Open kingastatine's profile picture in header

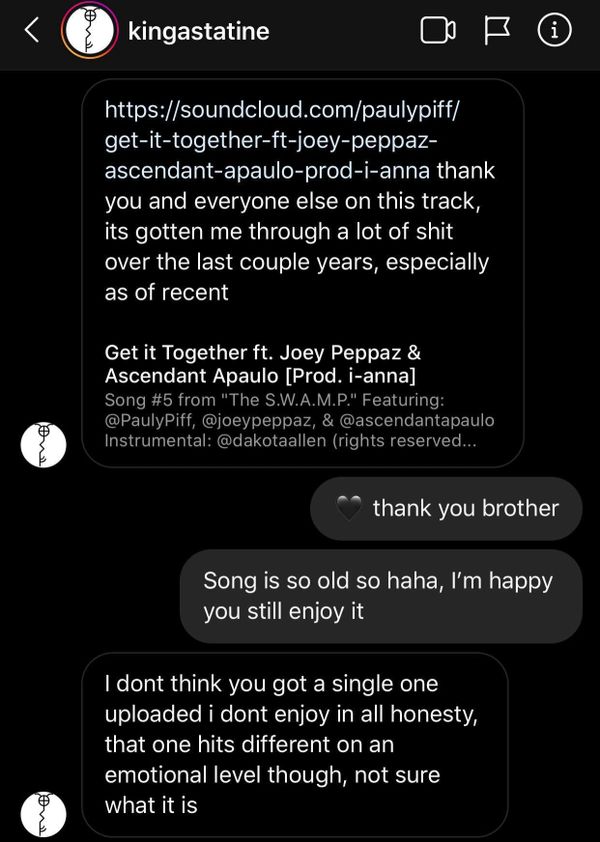pos(88,32)
